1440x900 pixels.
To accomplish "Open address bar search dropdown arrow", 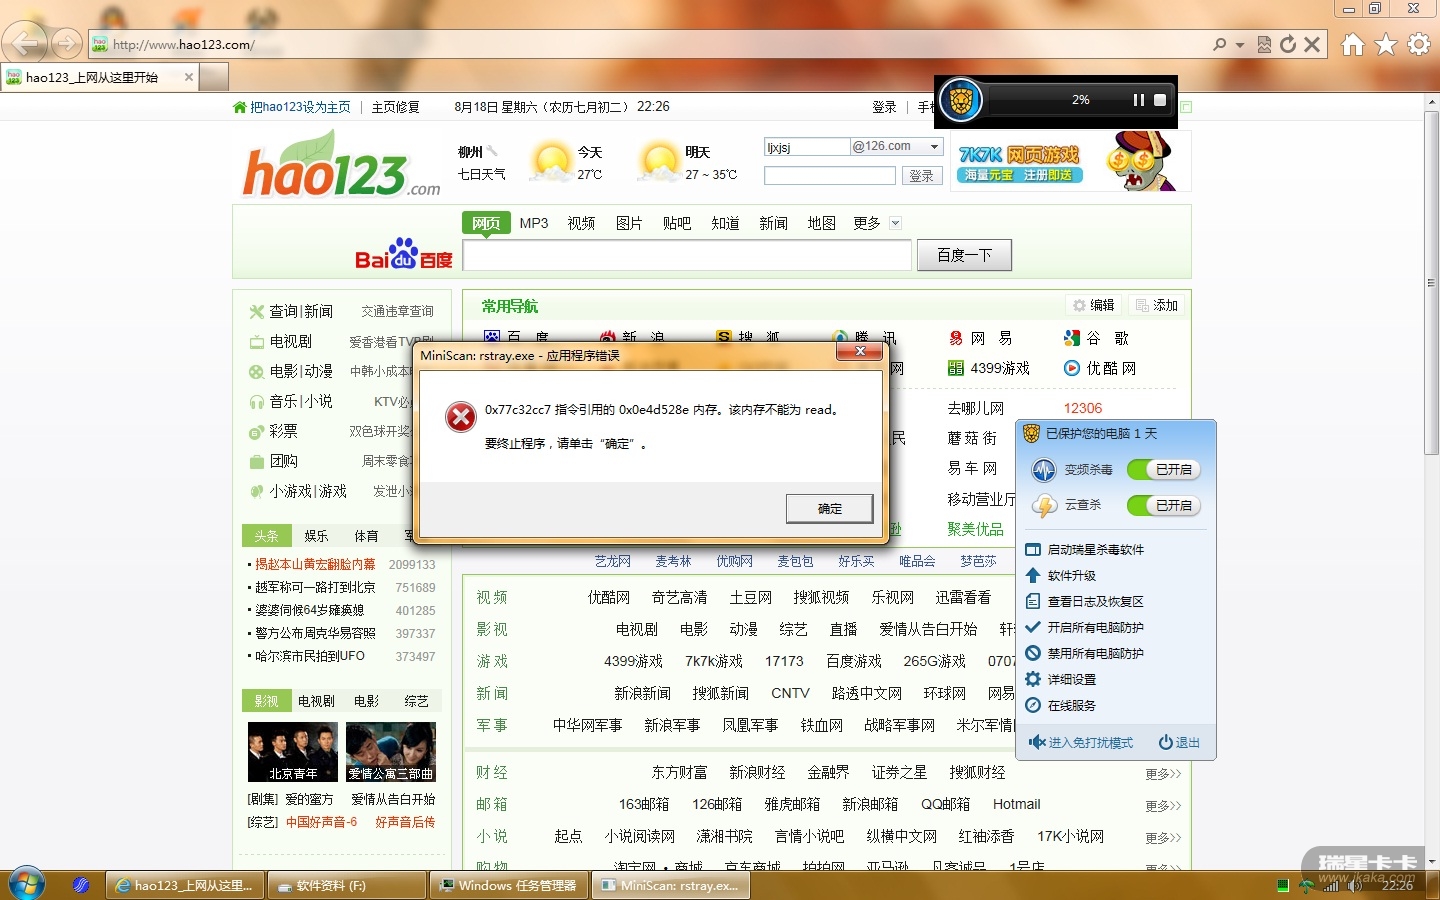I will 1240,45.
